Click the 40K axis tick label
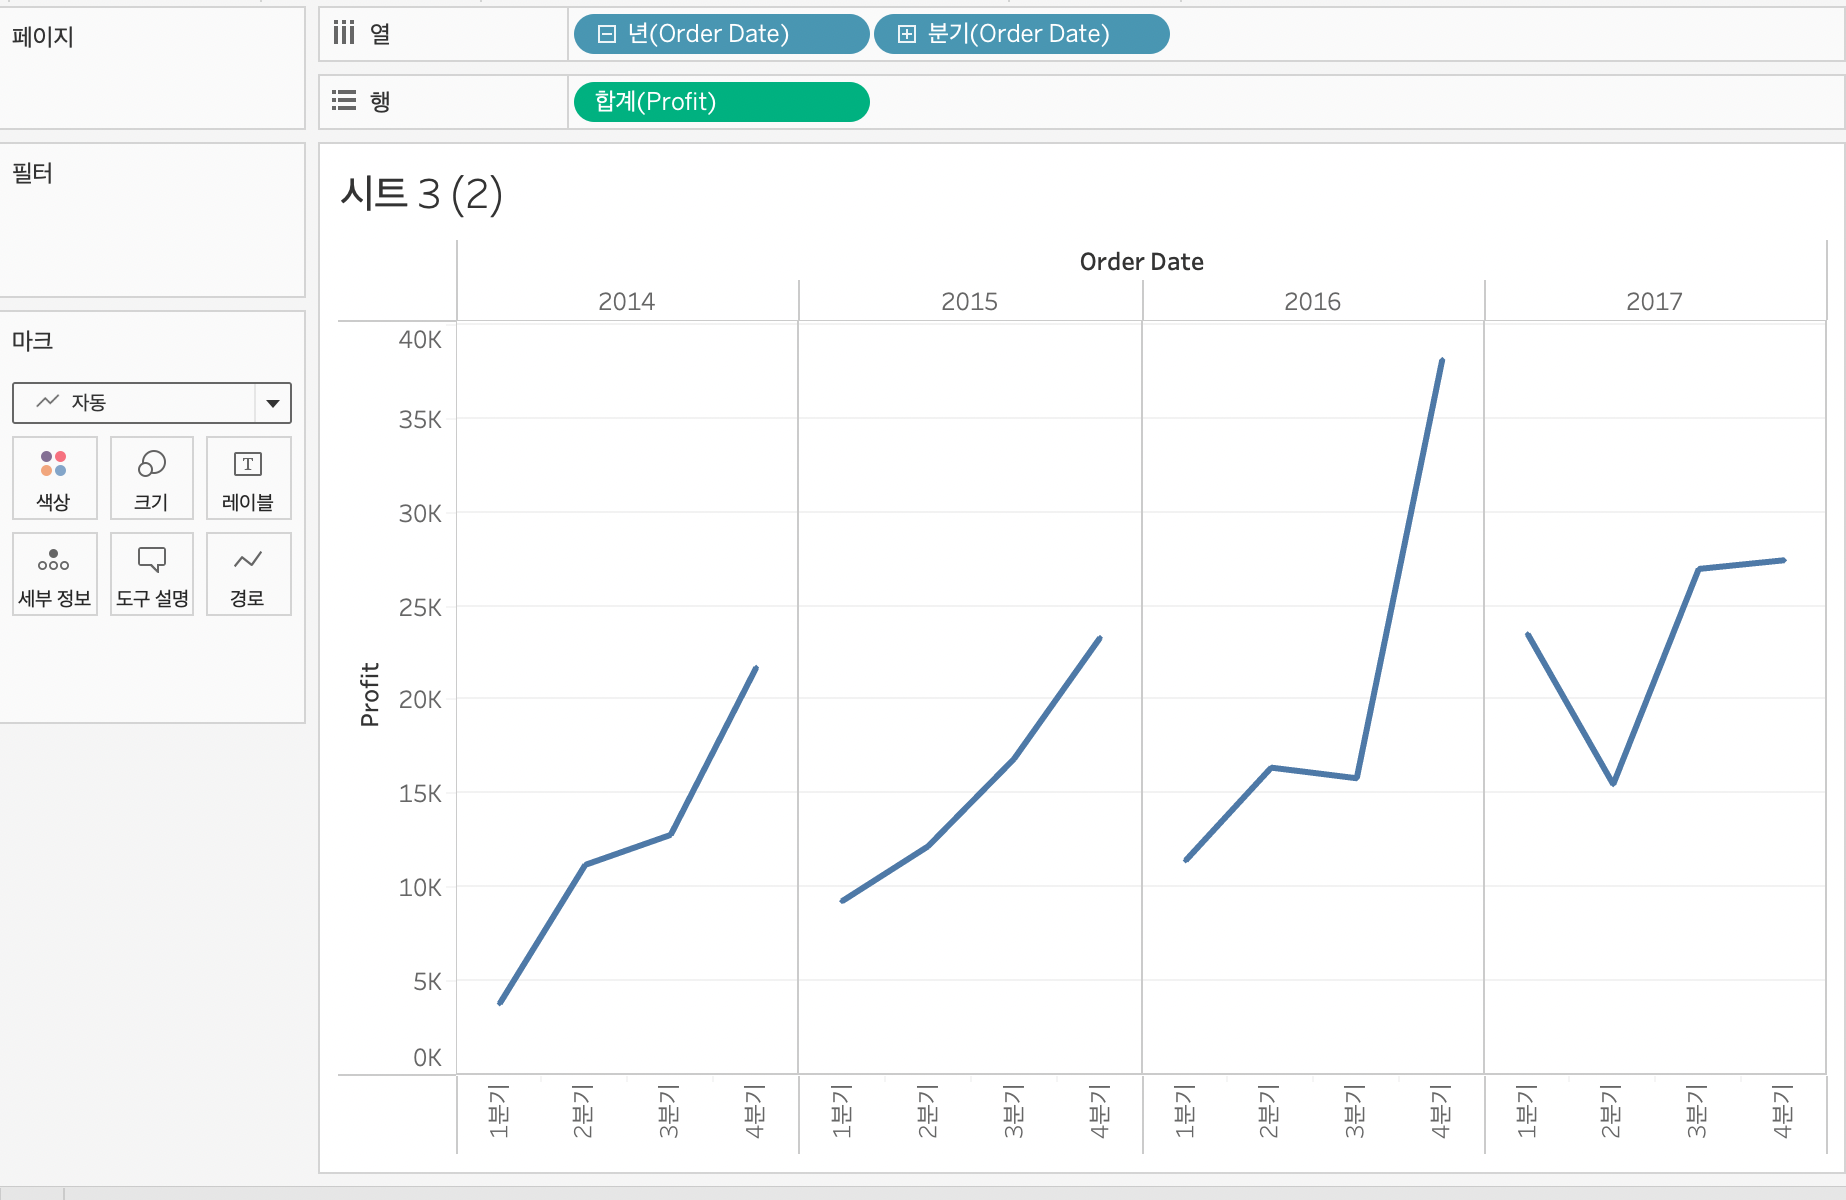The height and width of the screenshot is (1200, 1846). pos(420,340)
